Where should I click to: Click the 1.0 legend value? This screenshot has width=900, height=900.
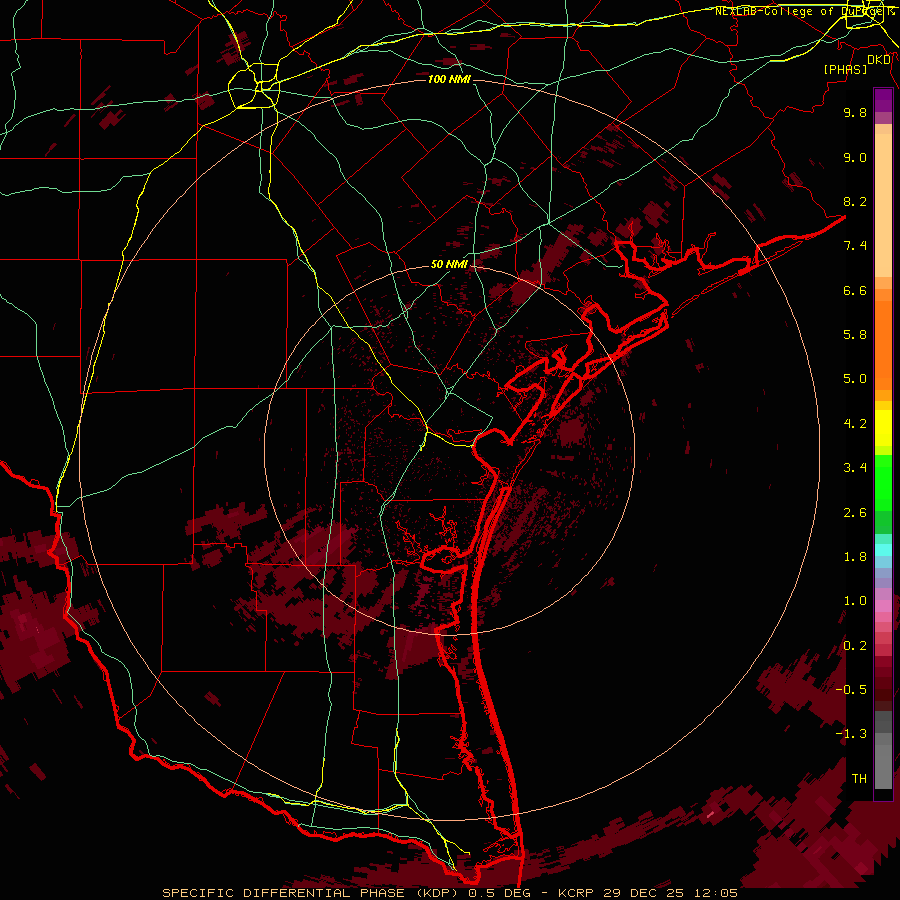855,601
